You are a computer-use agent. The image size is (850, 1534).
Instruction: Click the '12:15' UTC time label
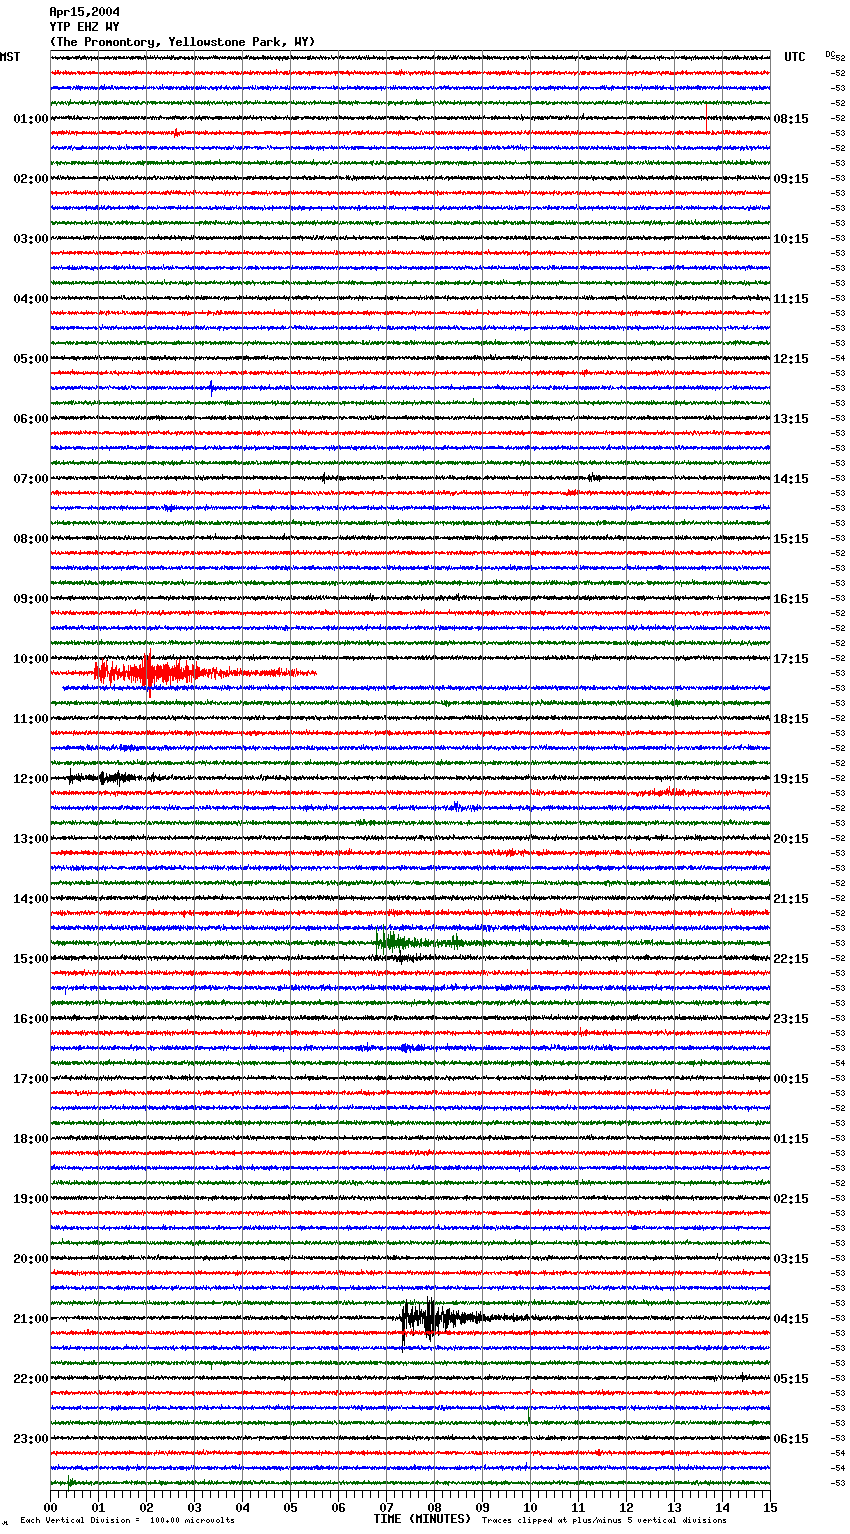(x=791, y=359)
